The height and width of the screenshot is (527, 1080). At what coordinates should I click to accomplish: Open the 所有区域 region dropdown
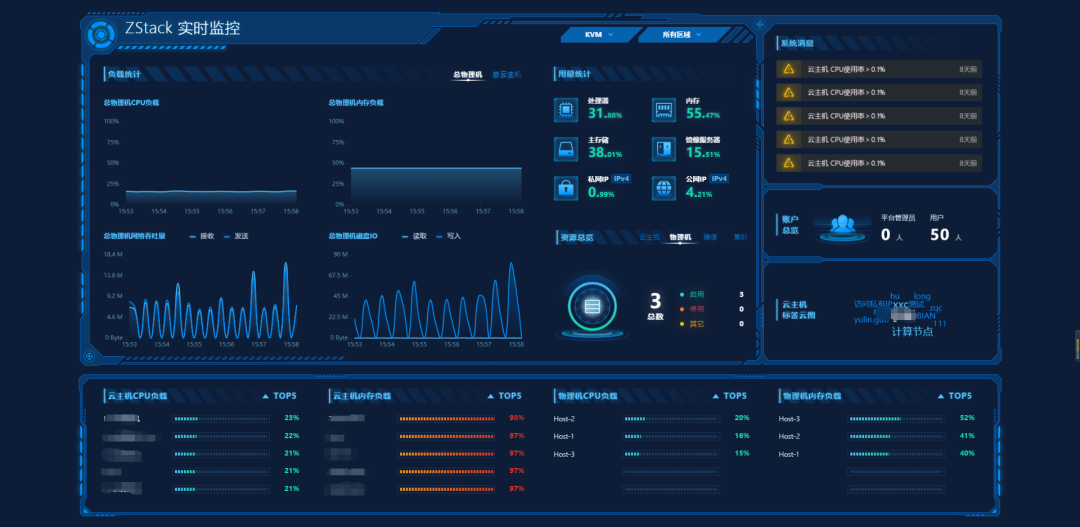click(682, 34)
